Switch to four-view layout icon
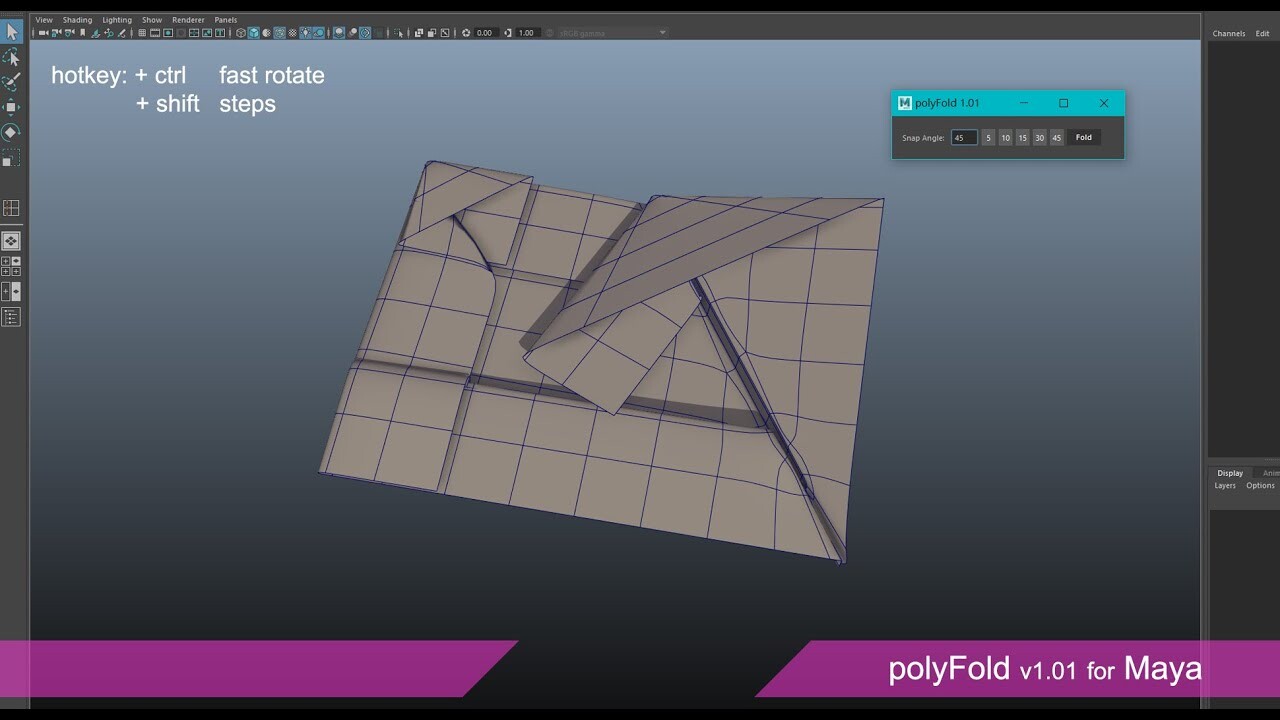This screenshot has width=1280, height=720. click(13, 209)
